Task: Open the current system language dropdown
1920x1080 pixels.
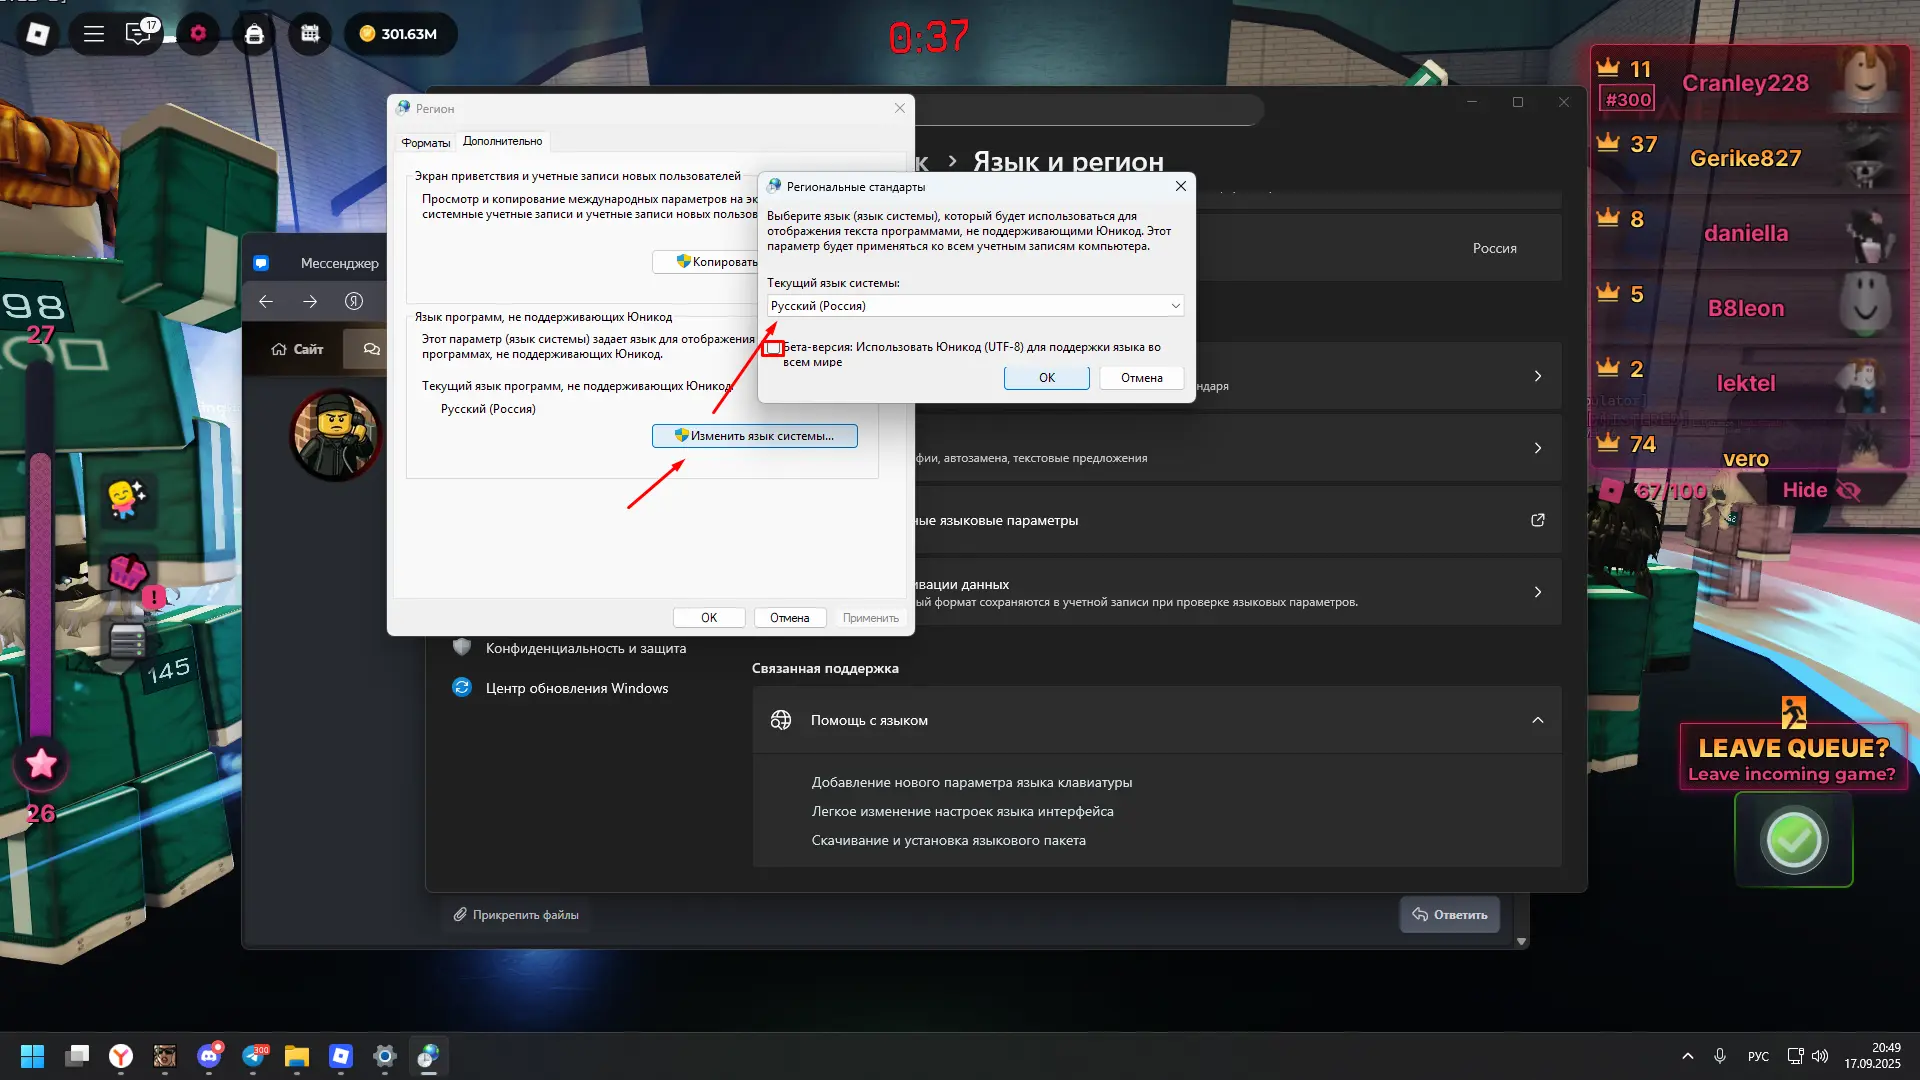Action: coord(975,306)
